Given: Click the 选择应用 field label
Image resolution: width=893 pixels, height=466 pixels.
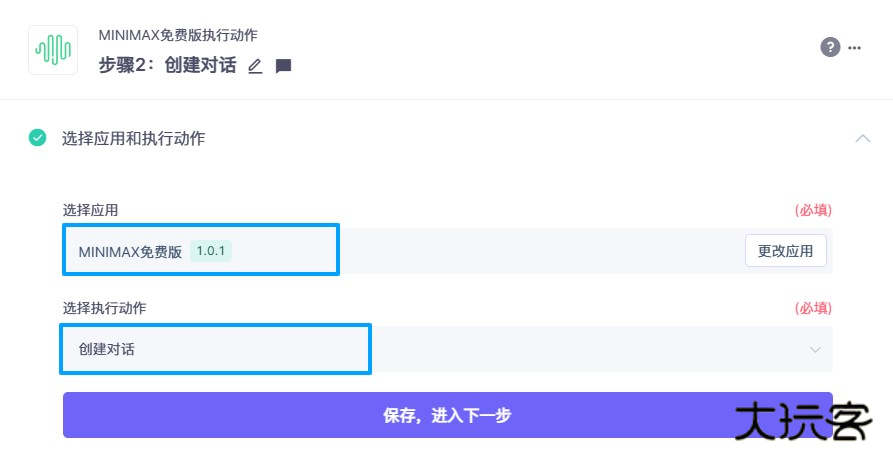Looking at the screenshot, I should pyautogui.click(x=90, y=210).
